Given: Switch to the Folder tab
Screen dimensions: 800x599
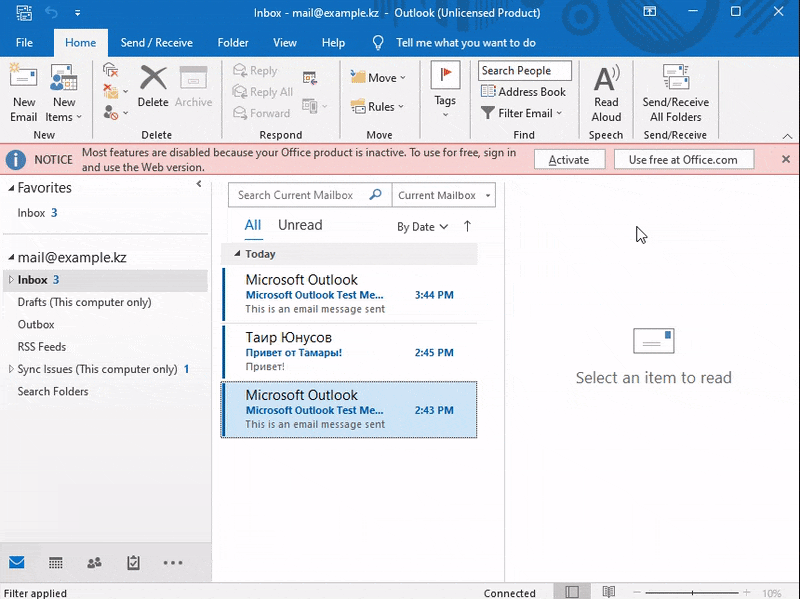Looking at the screenshot, I should (x=233, y=43).
